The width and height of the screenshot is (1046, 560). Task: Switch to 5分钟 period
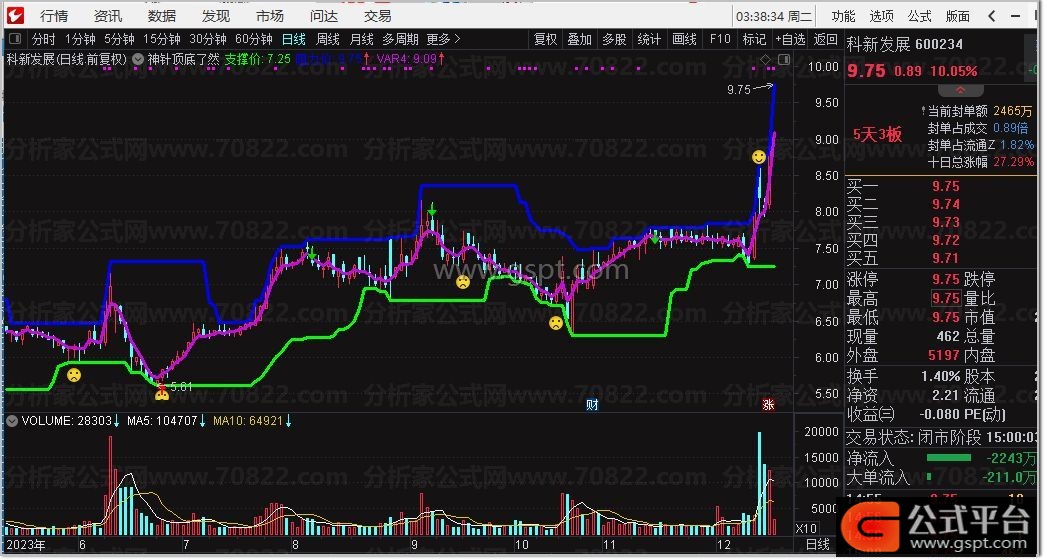(119, 39)
